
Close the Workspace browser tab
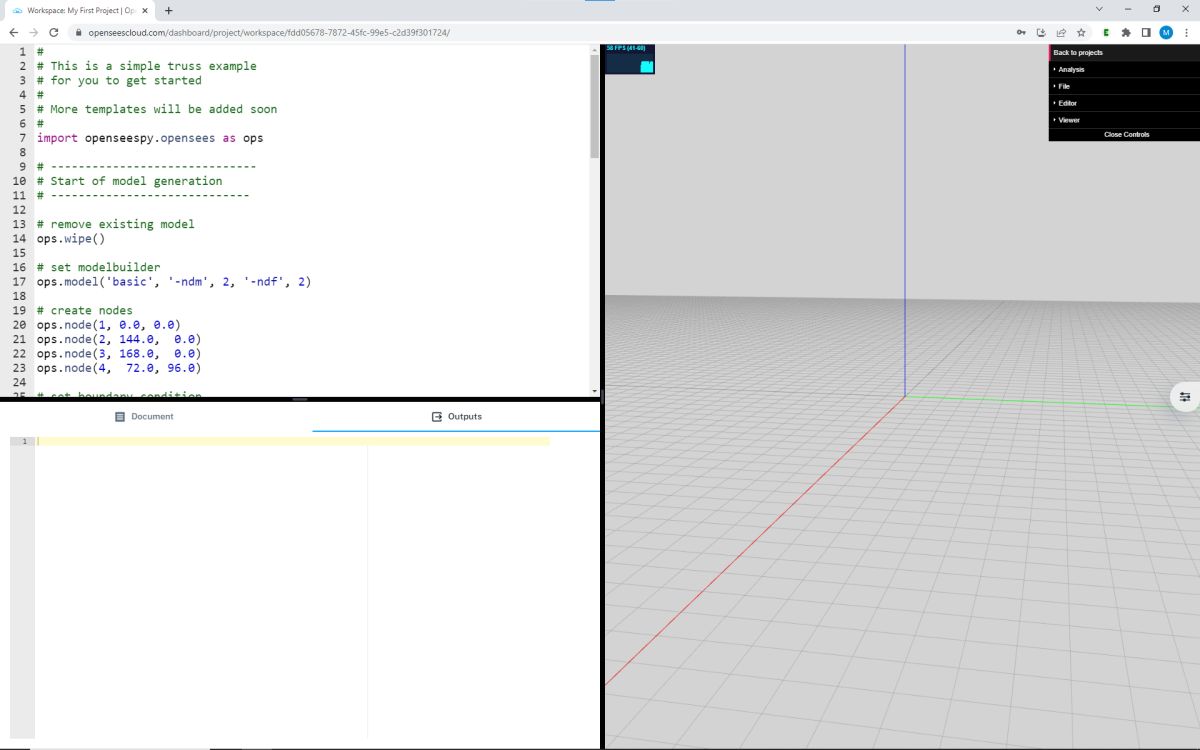click(145, 10)
